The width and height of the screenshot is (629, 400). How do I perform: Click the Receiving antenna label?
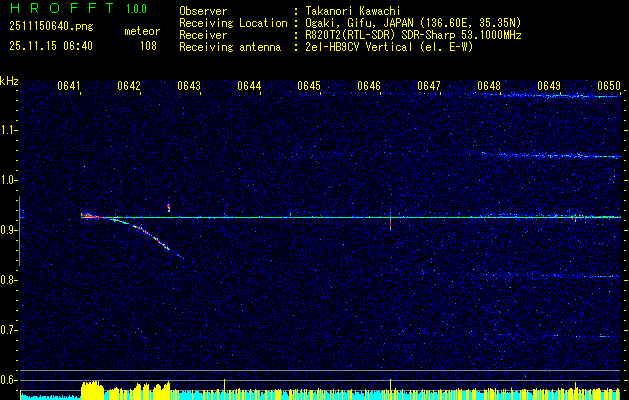coord(230,47)
